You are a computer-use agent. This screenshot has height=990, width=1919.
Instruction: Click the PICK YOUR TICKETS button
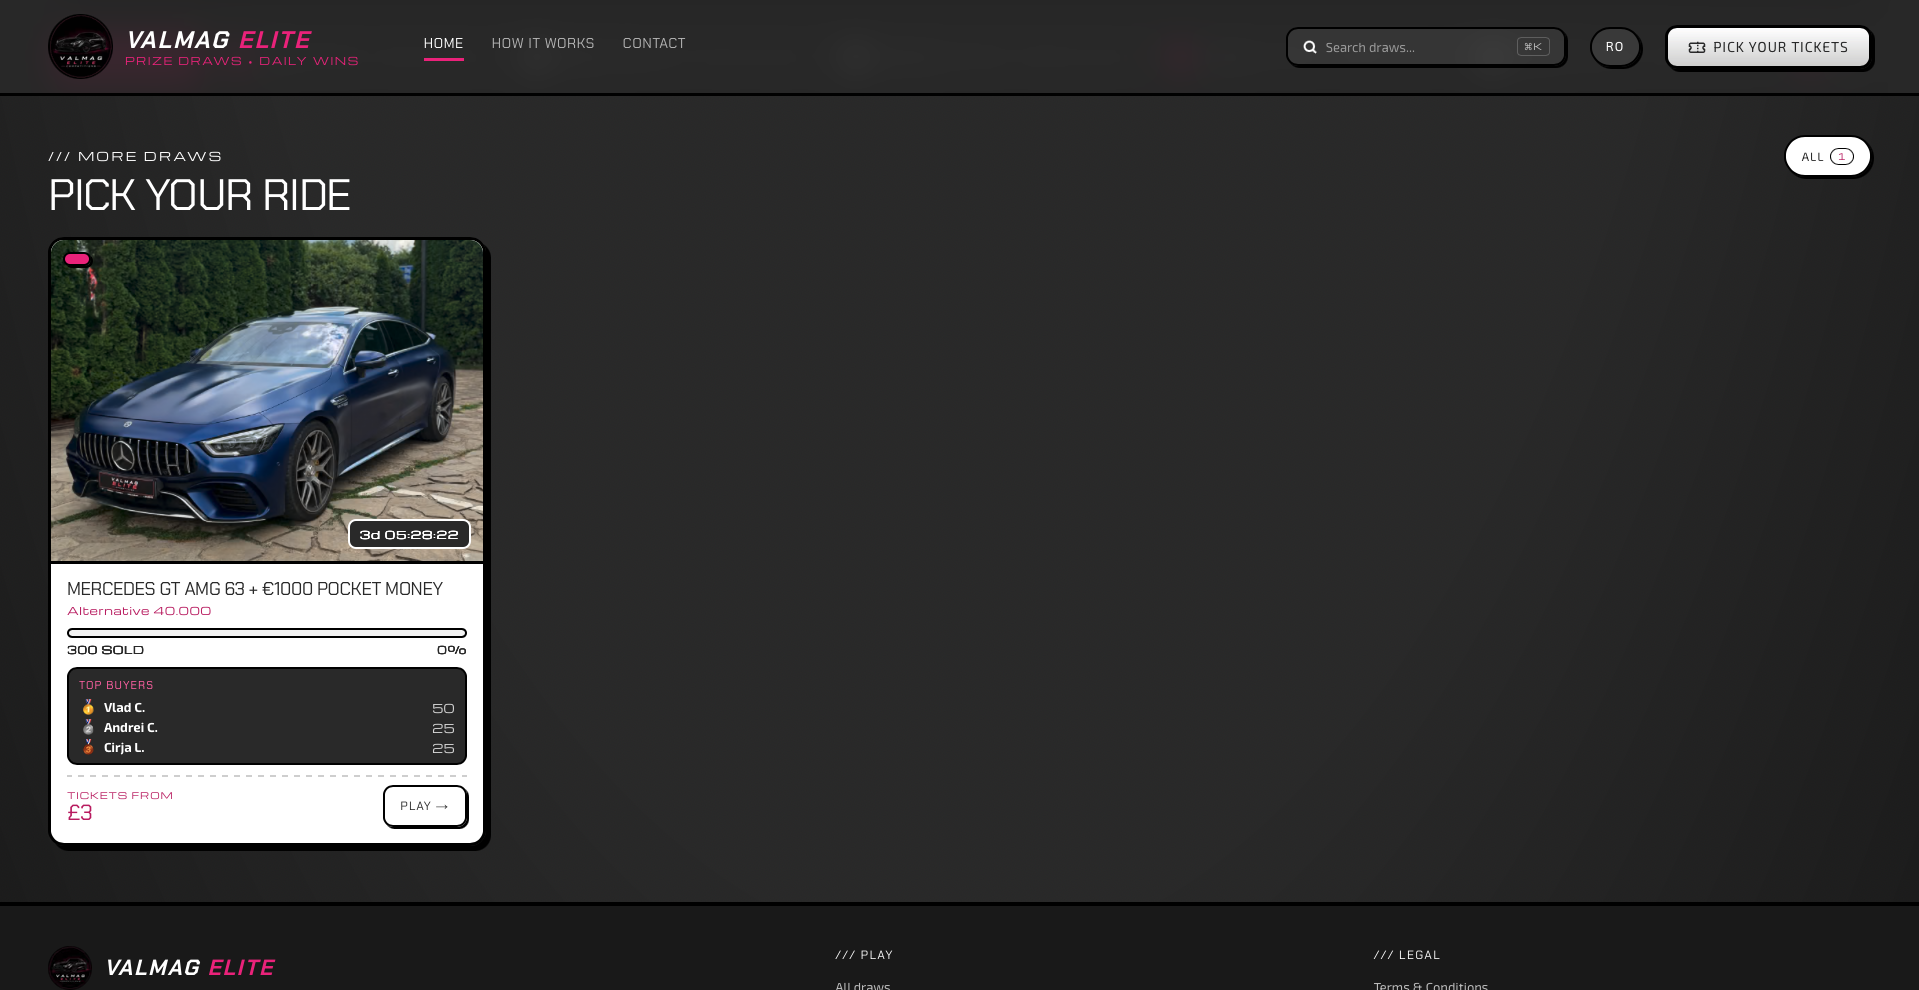[x=1767, y=47]
